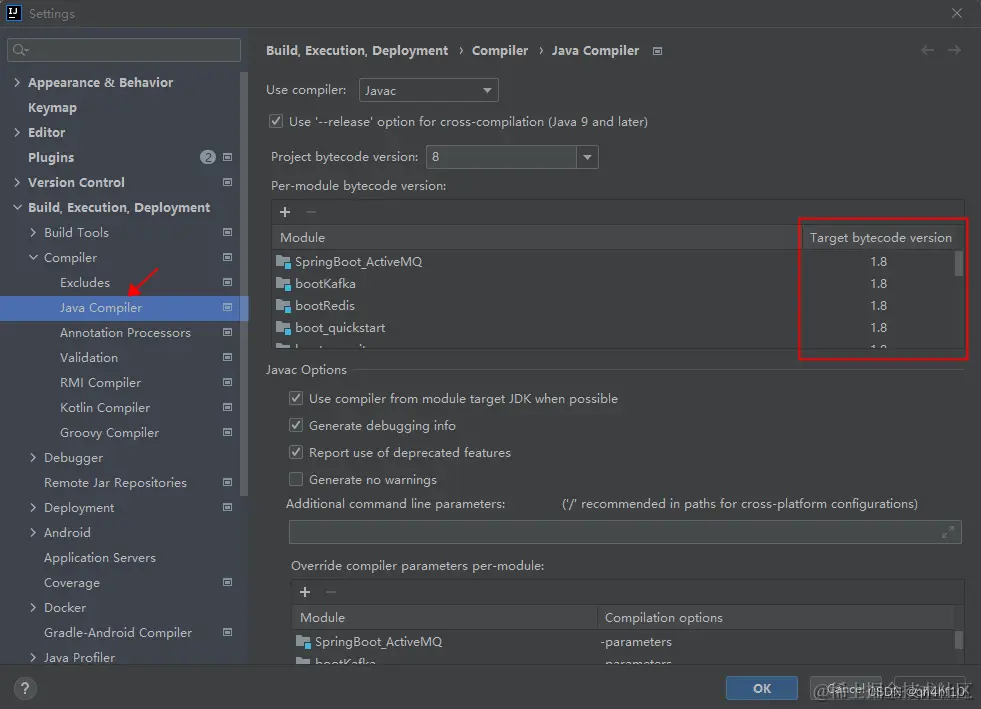Expand the Deployment node
This screenshot has width=981, height=709.
(33, 508)
